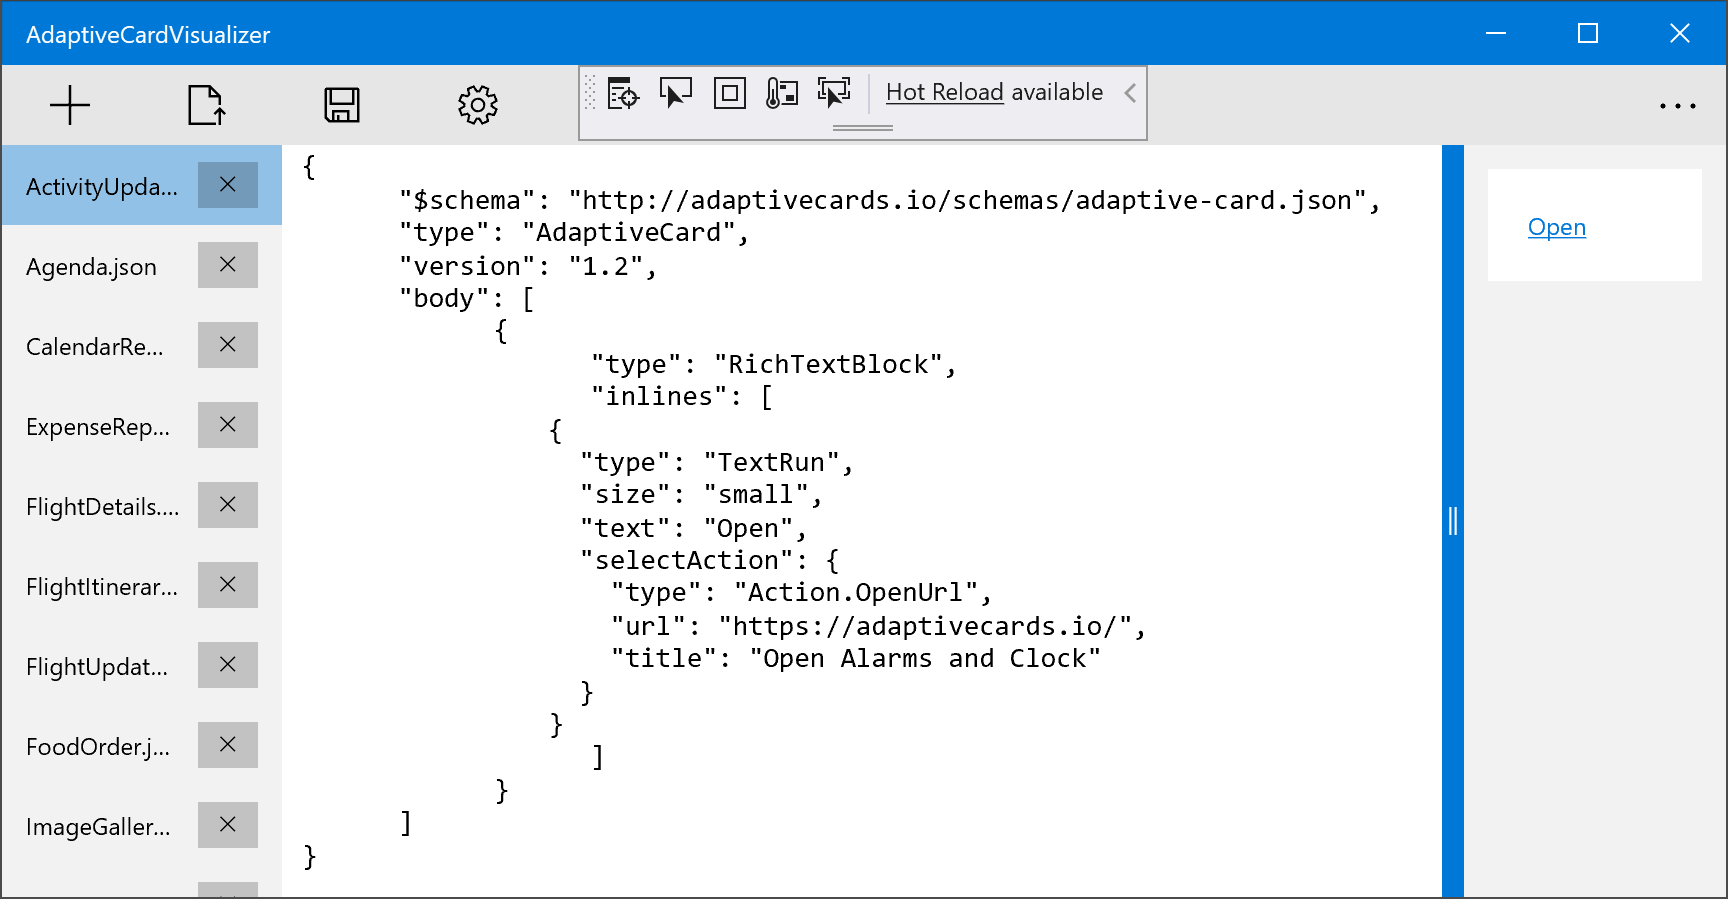Click the "type": "RichTextBlock" line
1728x899 pixels.
click(774, 365)
